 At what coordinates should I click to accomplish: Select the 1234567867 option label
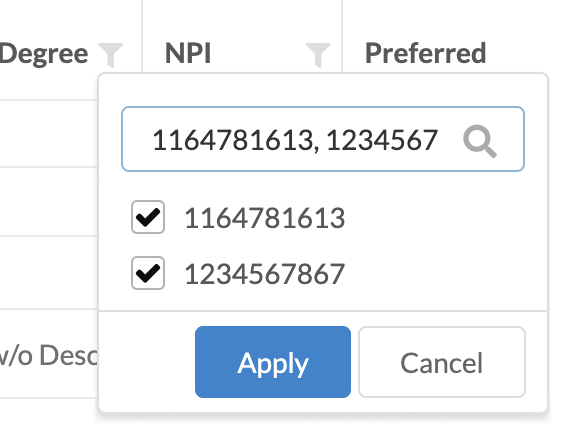click(x=264, y=274)
